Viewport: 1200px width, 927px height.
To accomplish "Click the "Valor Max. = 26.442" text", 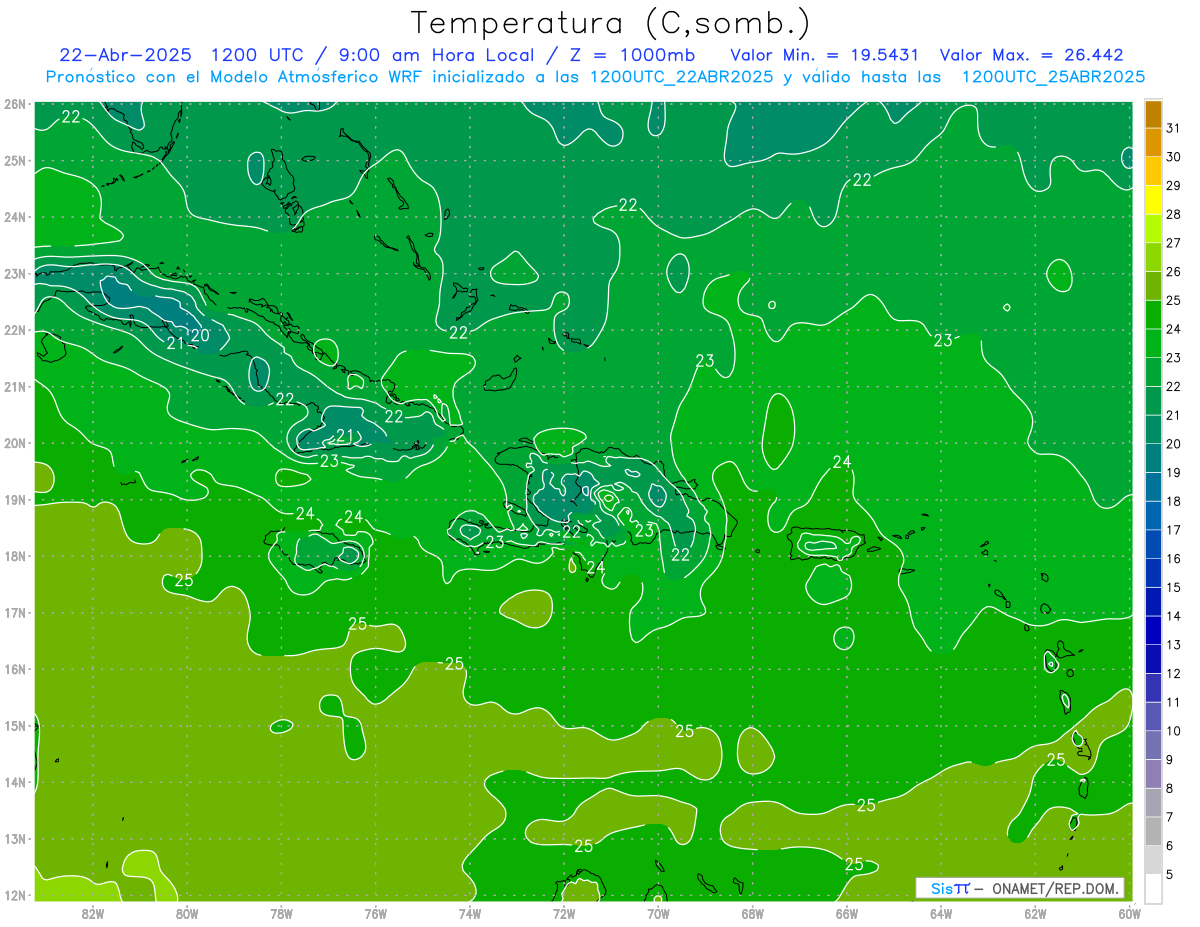I will tap(1032, 55).
